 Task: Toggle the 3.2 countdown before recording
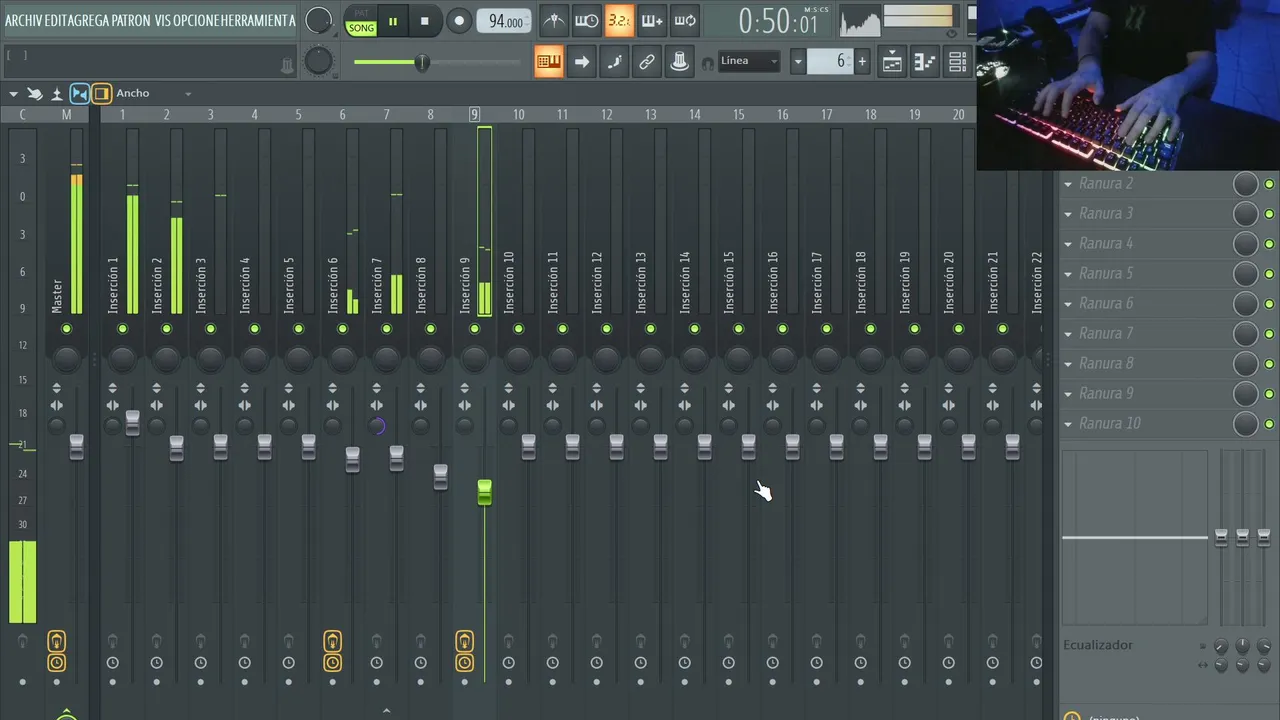[x=619, y=20]
